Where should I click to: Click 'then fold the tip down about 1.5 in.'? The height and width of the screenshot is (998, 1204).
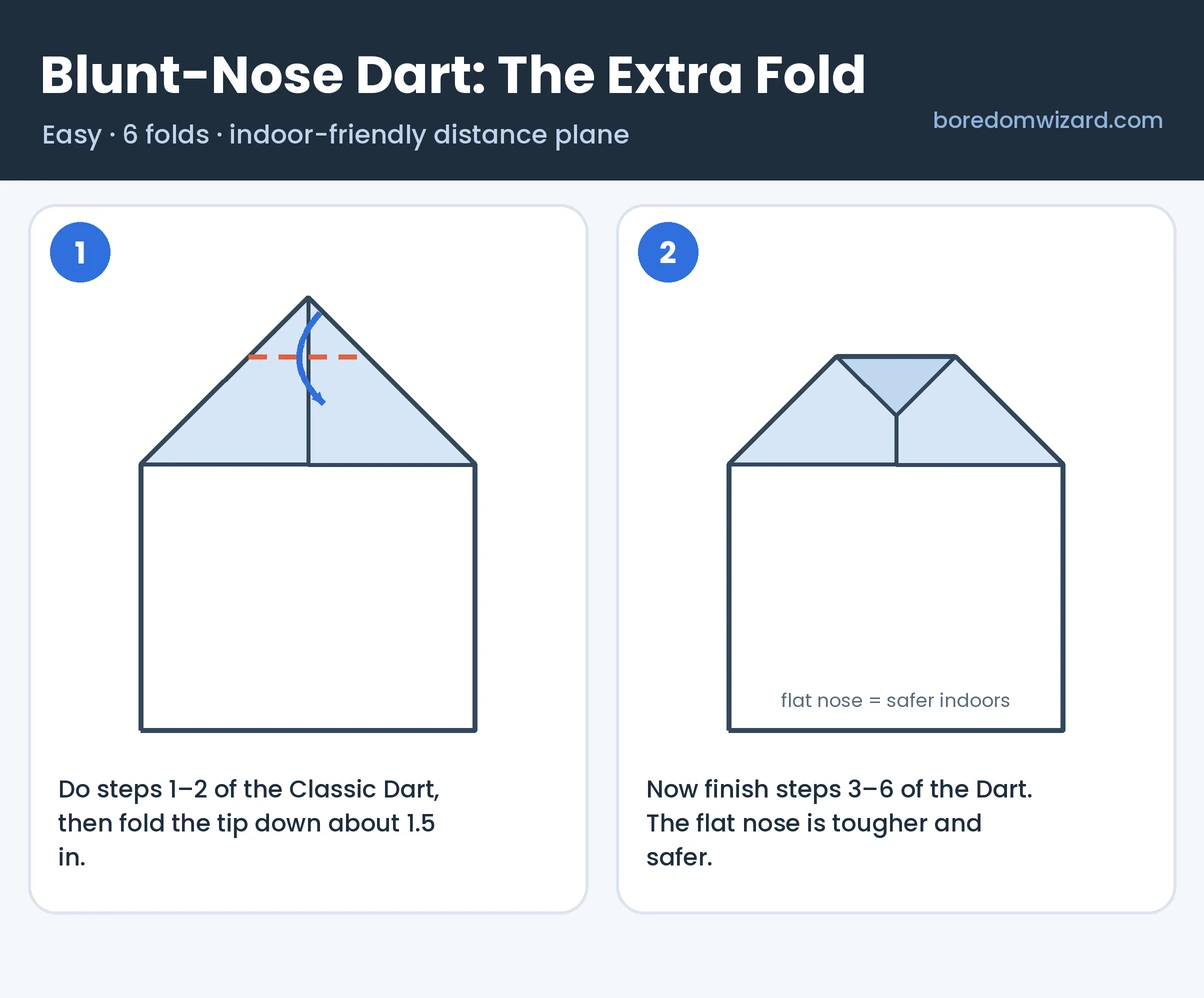tap(246, 840)
